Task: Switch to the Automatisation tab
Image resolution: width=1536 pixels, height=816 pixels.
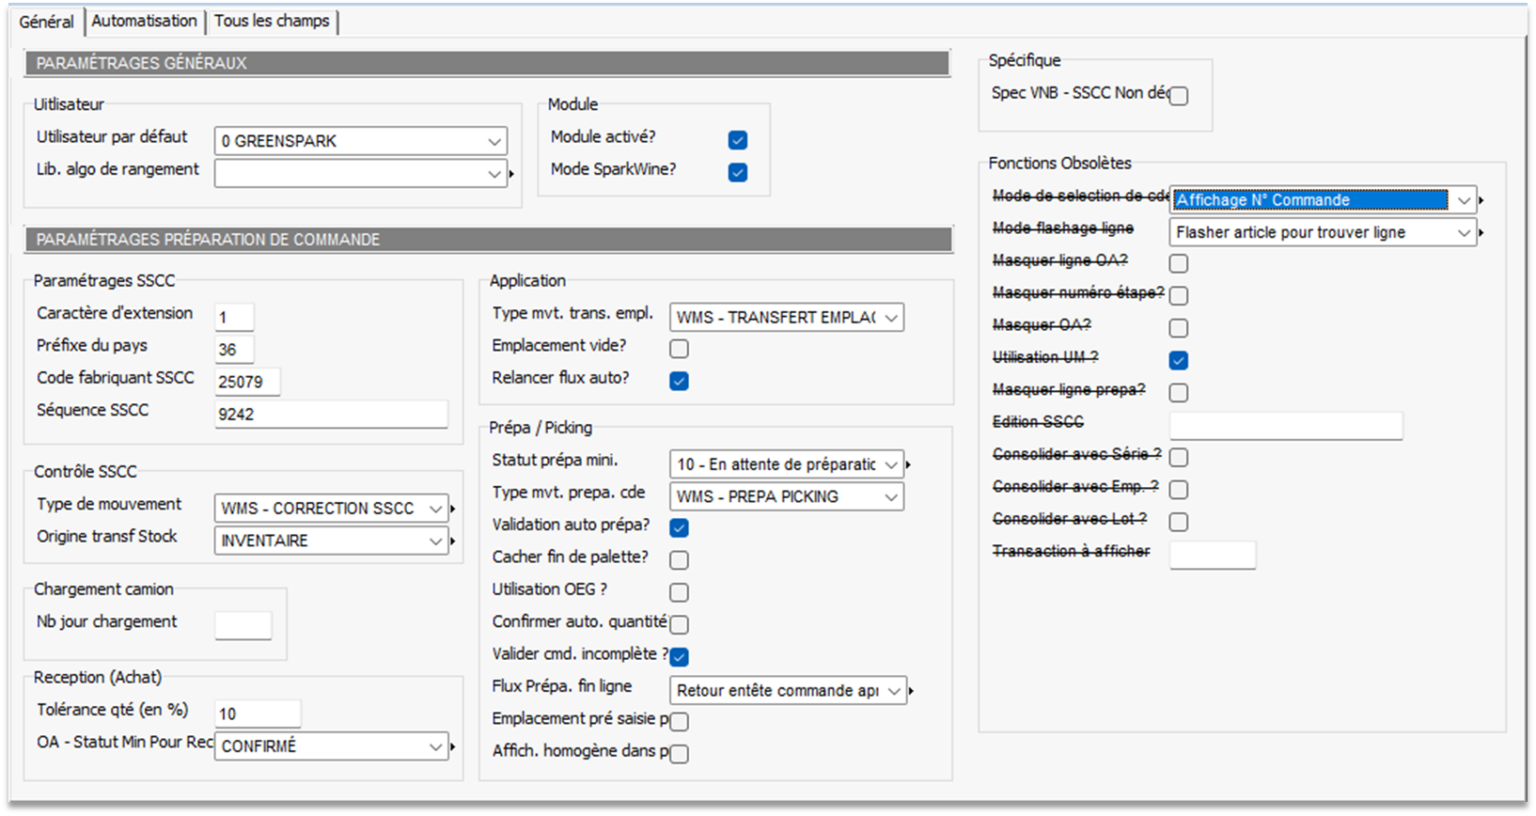Action: [x=144, y=21]
